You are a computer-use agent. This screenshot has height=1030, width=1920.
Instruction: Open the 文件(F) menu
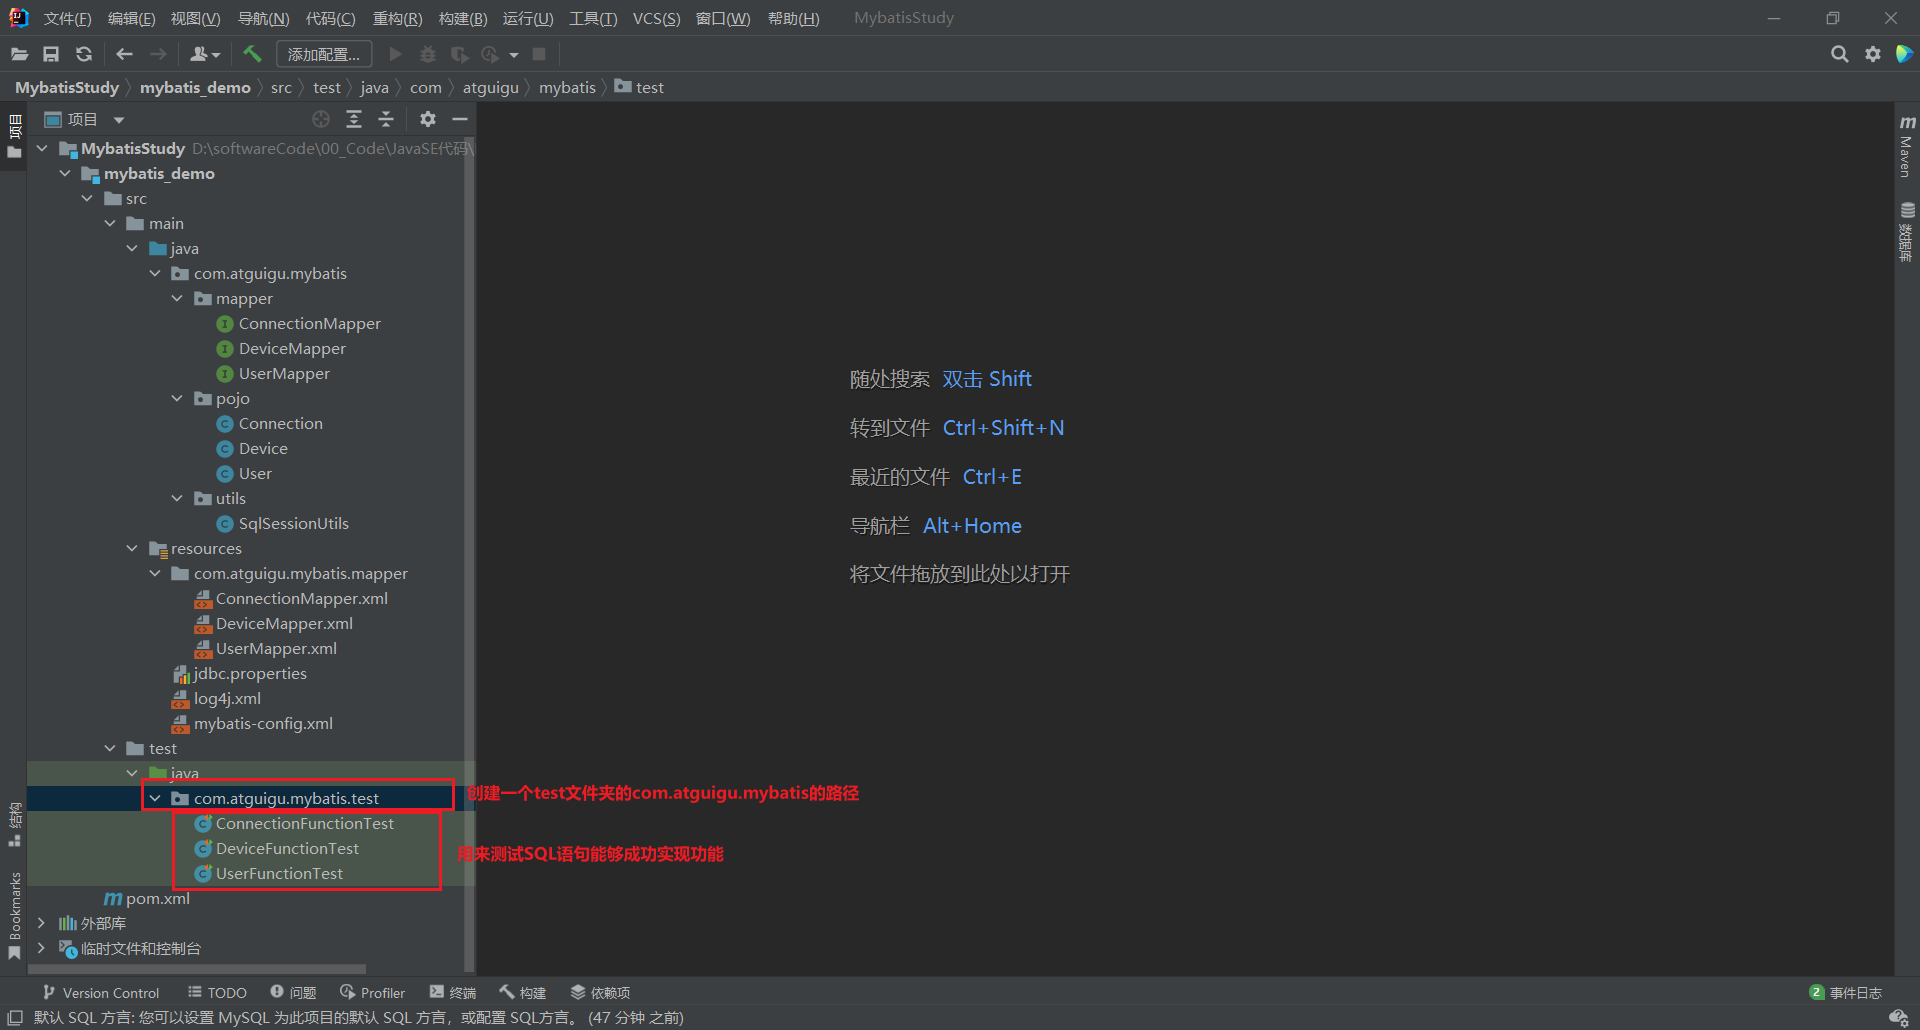tap(67, 19)
